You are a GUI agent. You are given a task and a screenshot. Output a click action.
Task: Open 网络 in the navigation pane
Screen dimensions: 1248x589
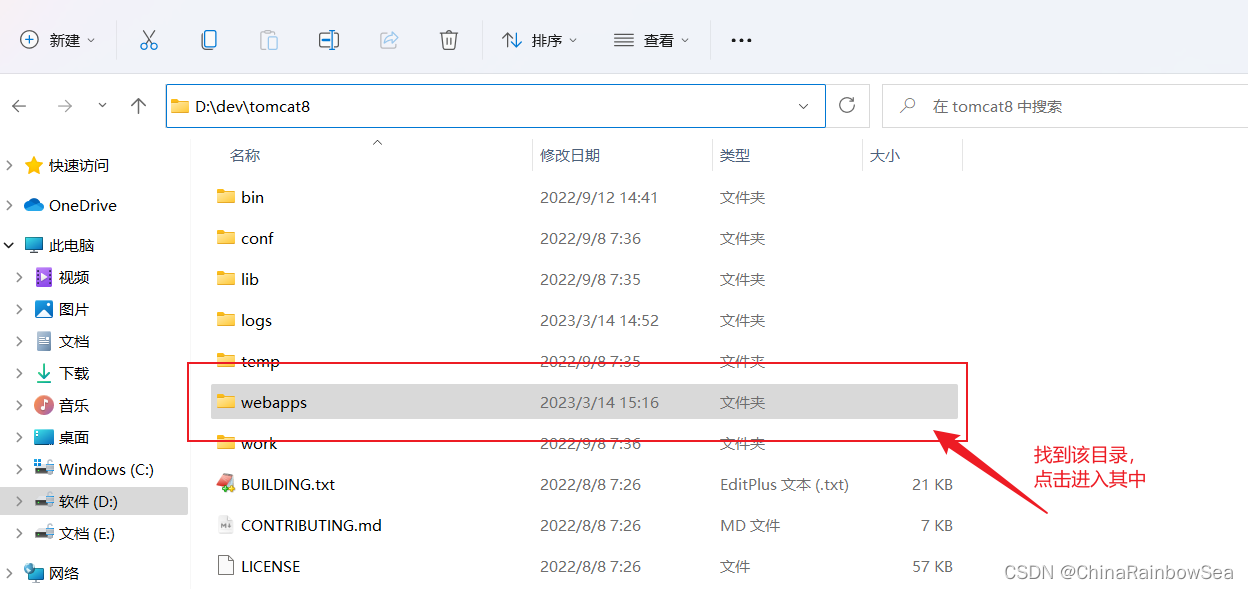click(64, 573)
